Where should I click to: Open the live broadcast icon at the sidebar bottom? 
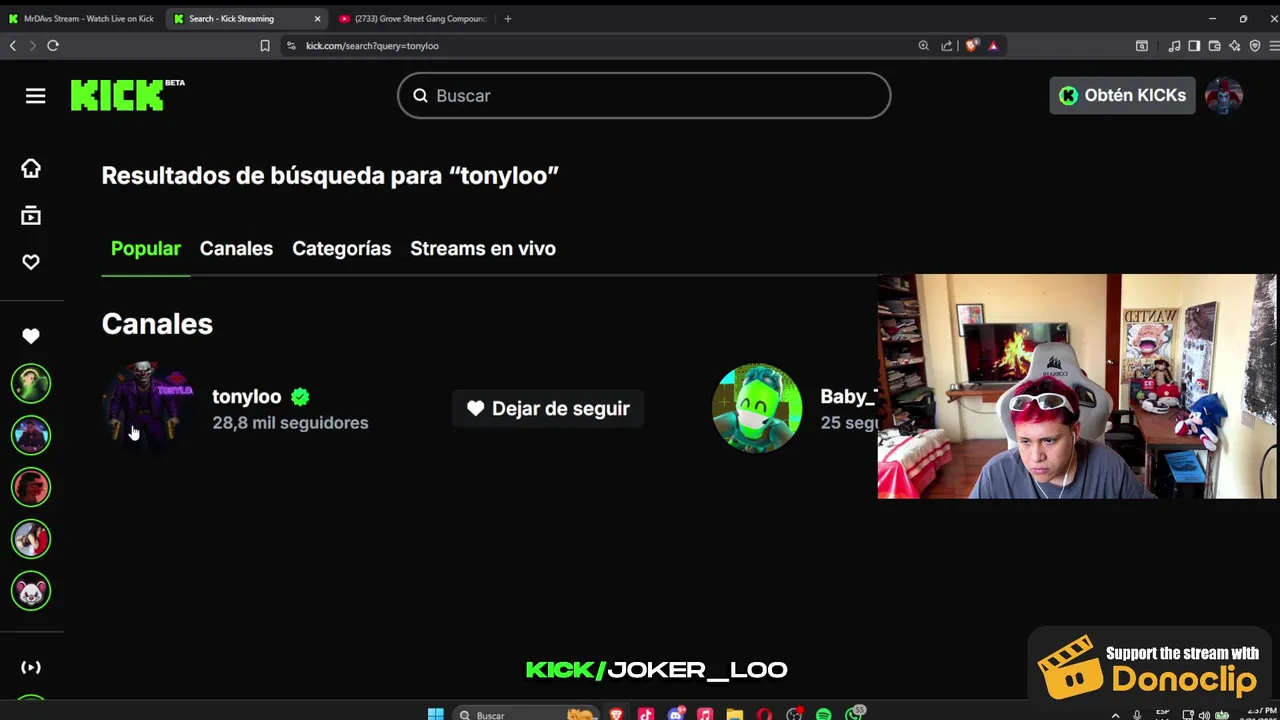(31, 667)
